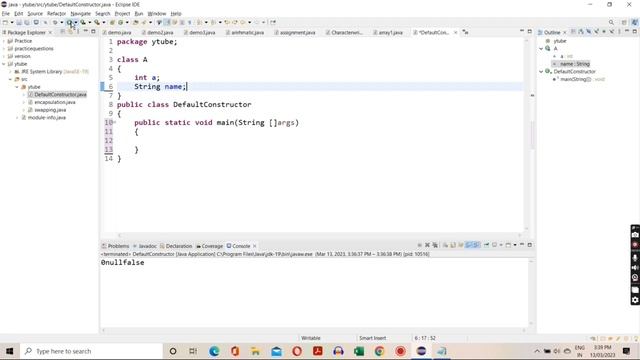640x360 pixels.
Task: Collapse the src folder
Action: point(11,79)
